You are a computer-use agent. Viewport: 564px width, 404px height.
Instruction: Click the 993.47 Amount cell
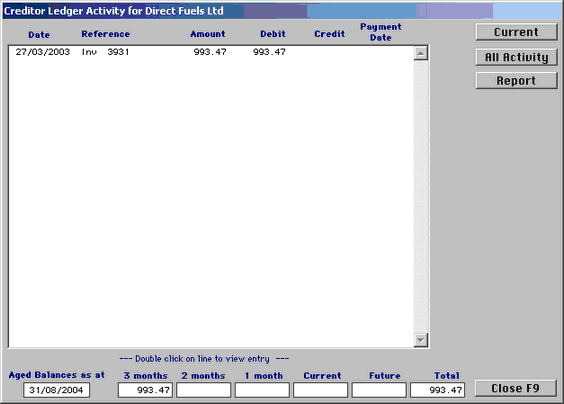210,52
